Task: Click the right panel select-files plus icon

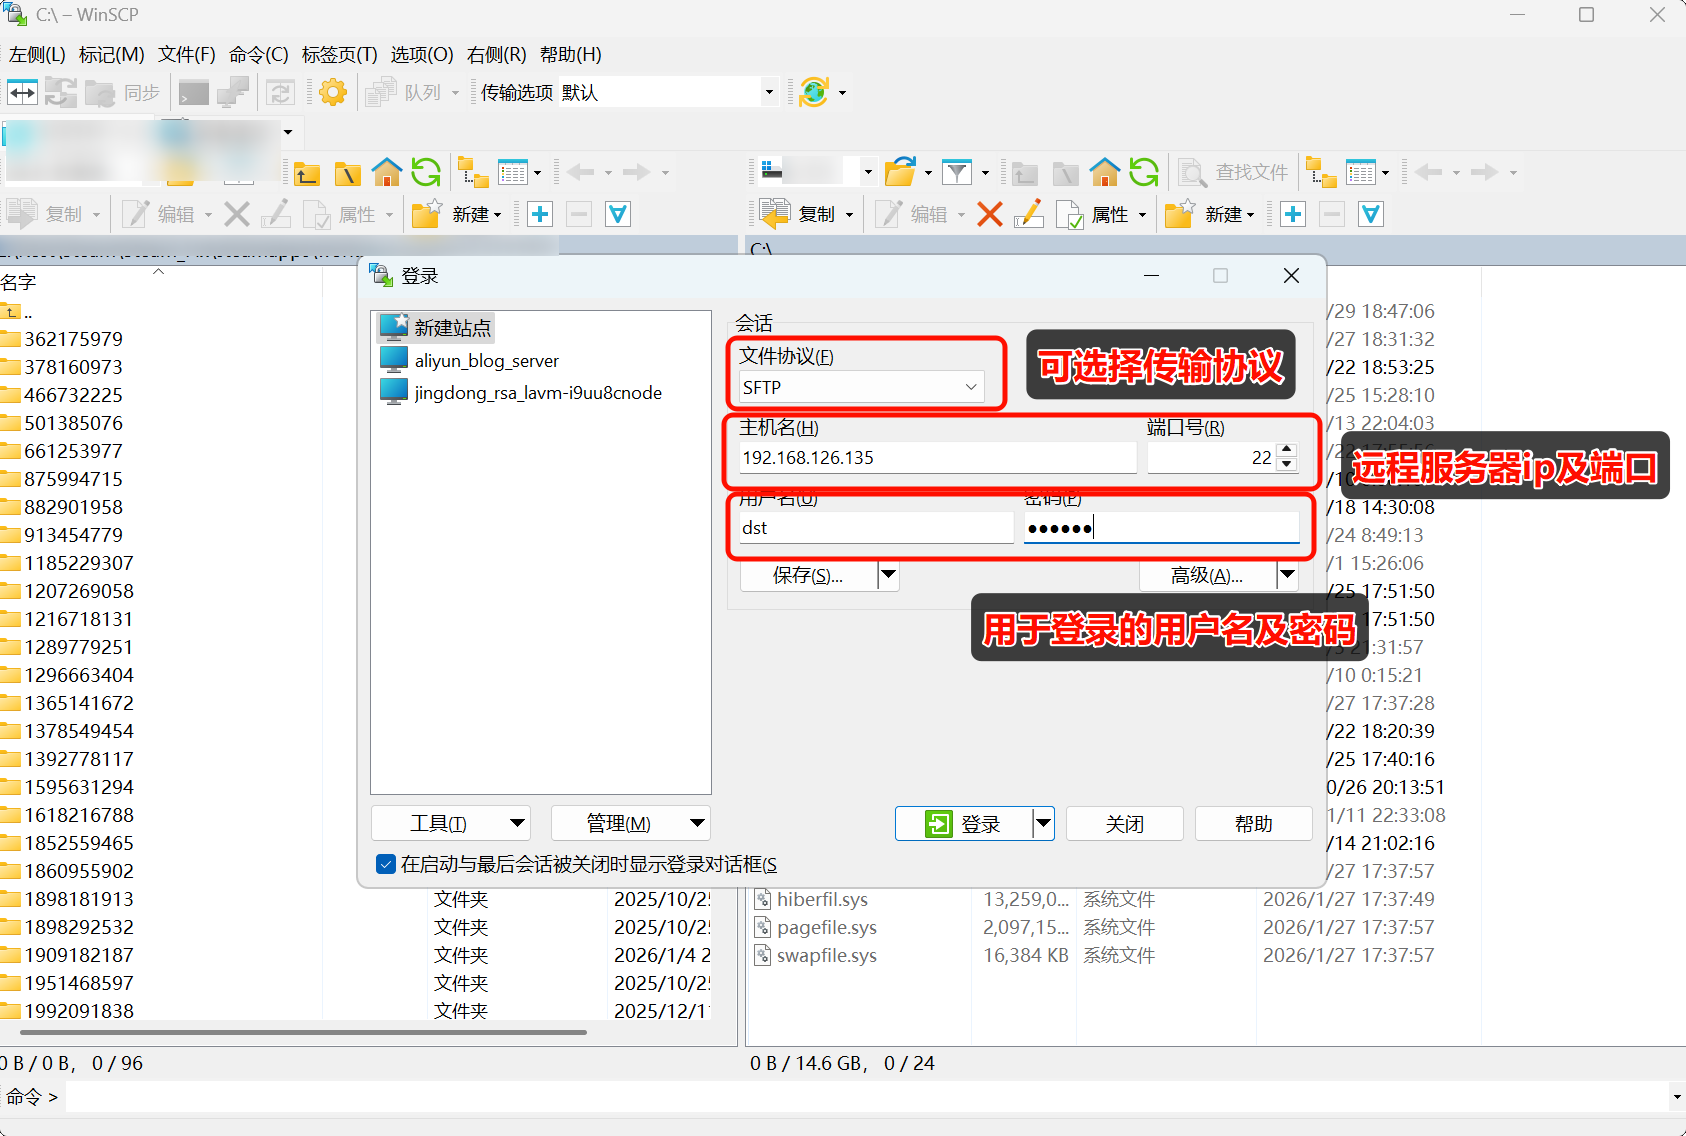Action: pos(1293,214)
